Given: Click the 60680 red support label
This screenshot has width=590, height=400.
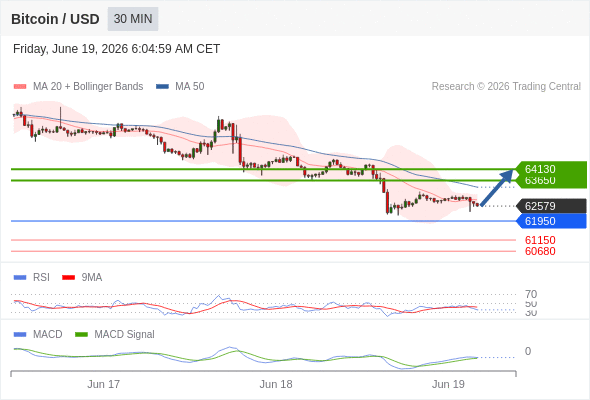Looking at the screenshot, I should pyautogui.click(x=540, y=251).
